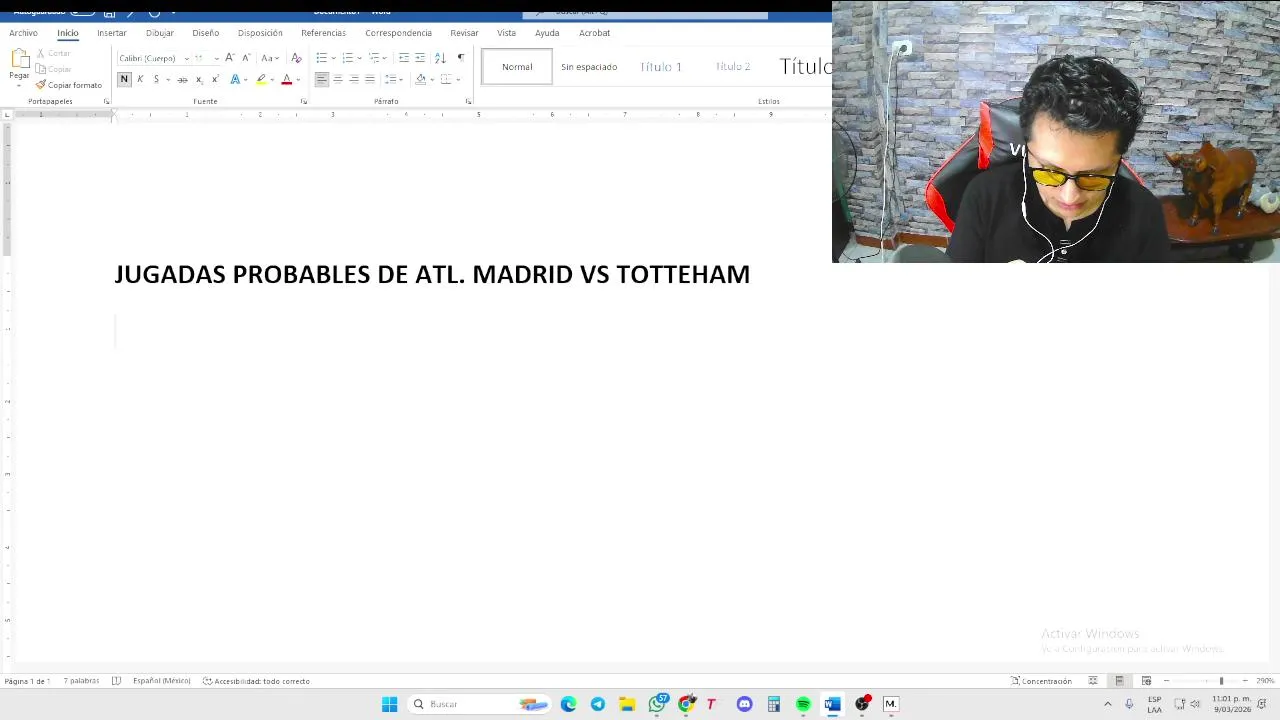
Task: Sort paragraph text A to Z
Action: pos(440,58)
